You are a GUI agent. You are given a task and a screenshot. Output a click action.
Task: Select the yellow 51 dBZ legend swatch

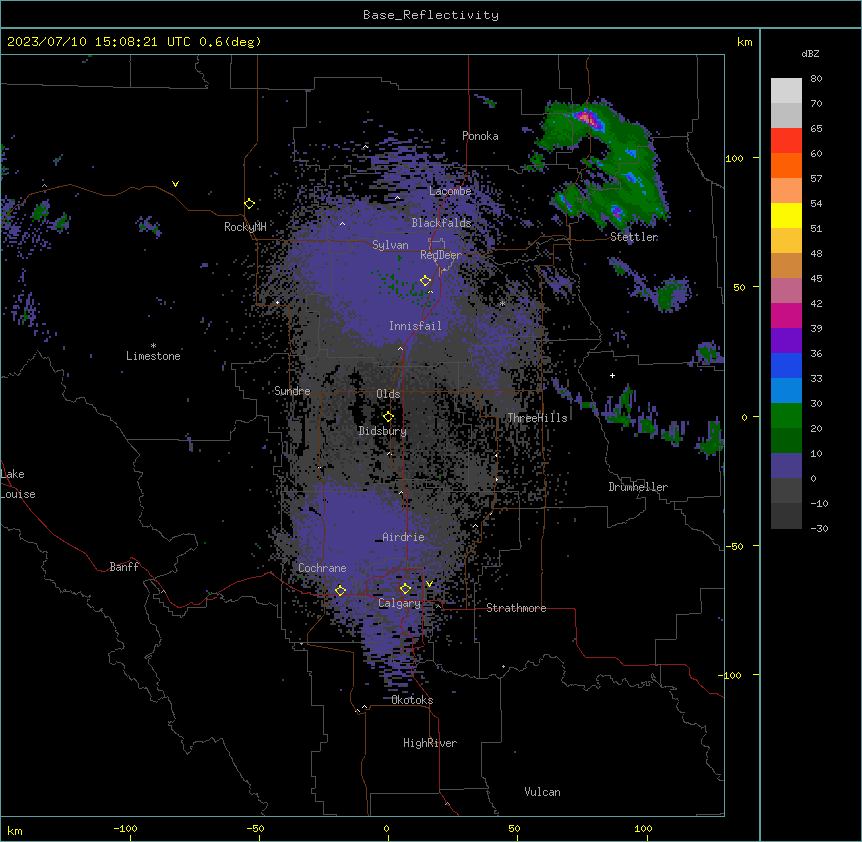[x=786, y=215]
